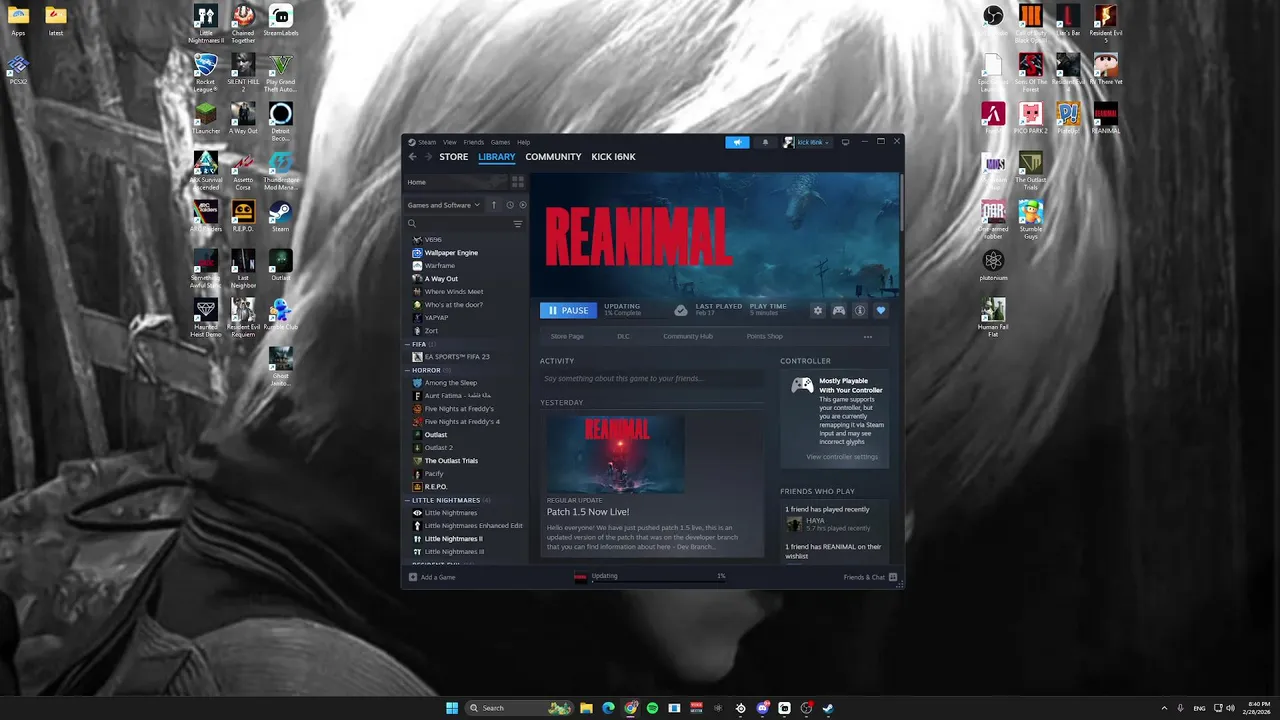This screenshot has height=720, width=1280.
Task: Open Spotify from the taskbar
Action: click(x=652, y=708)
